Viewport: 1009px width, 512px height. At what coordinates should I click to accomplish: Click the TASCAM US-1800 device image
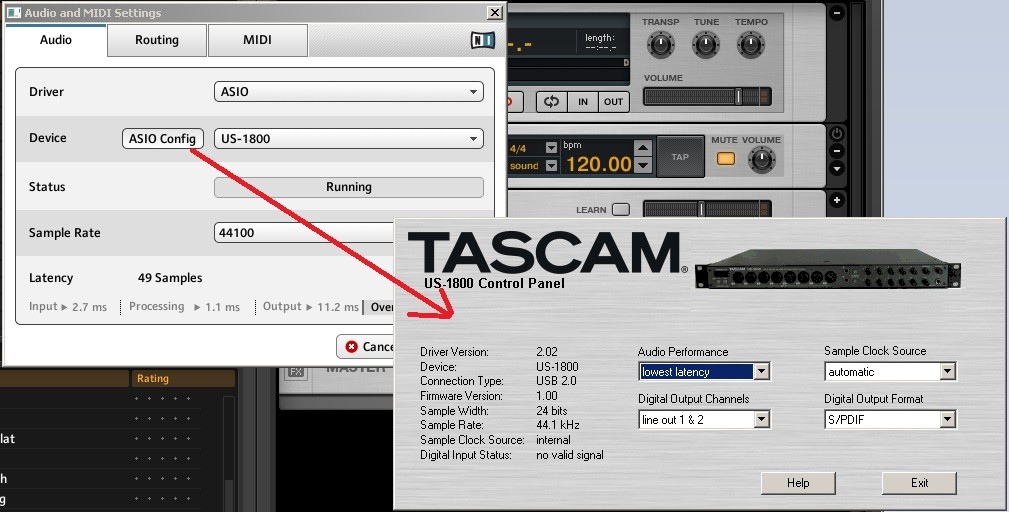(828, 268)
